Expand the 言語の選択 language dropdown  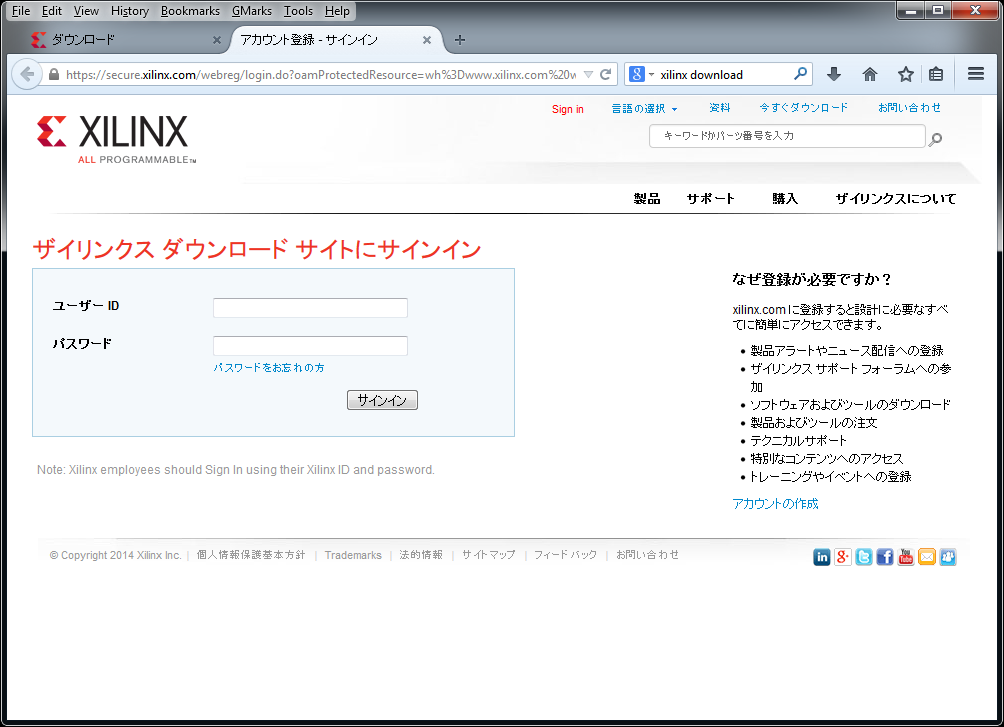644,108
